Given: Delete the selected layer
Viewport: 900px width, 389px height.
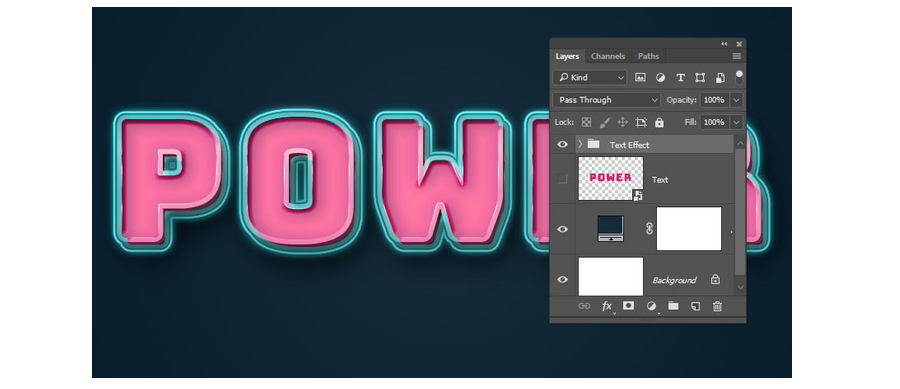Looking at the screenshot, I should click(x=717, y=306).
